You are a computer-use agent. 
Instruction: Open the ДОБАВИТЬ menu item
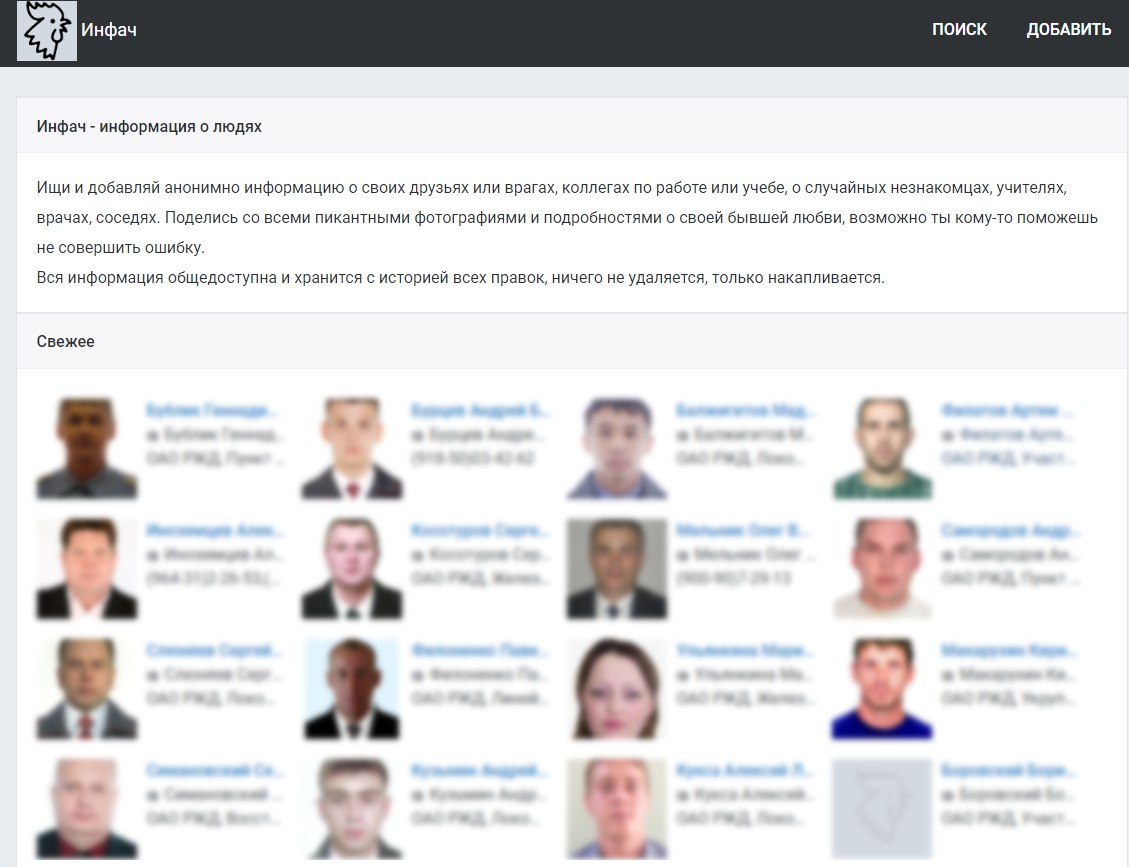pos(1069,30)
